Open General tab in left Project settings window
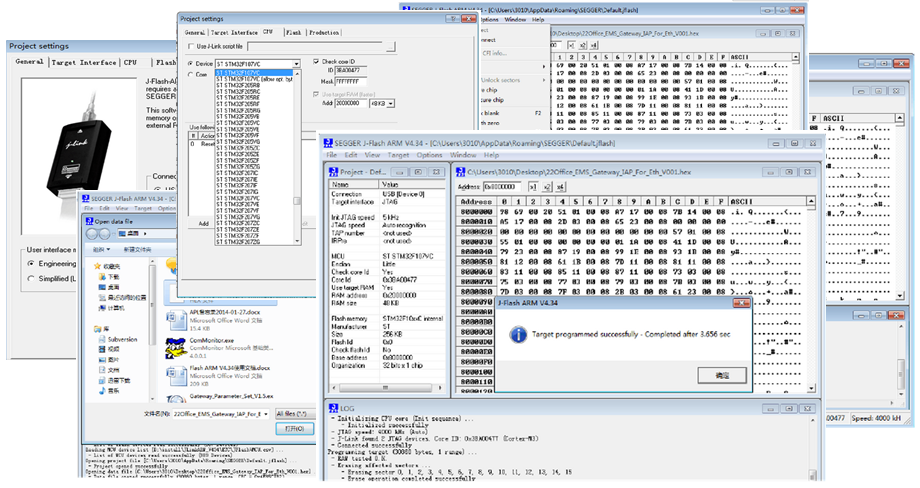This screenshot has width=920, height=488. (x=29, y=62)
